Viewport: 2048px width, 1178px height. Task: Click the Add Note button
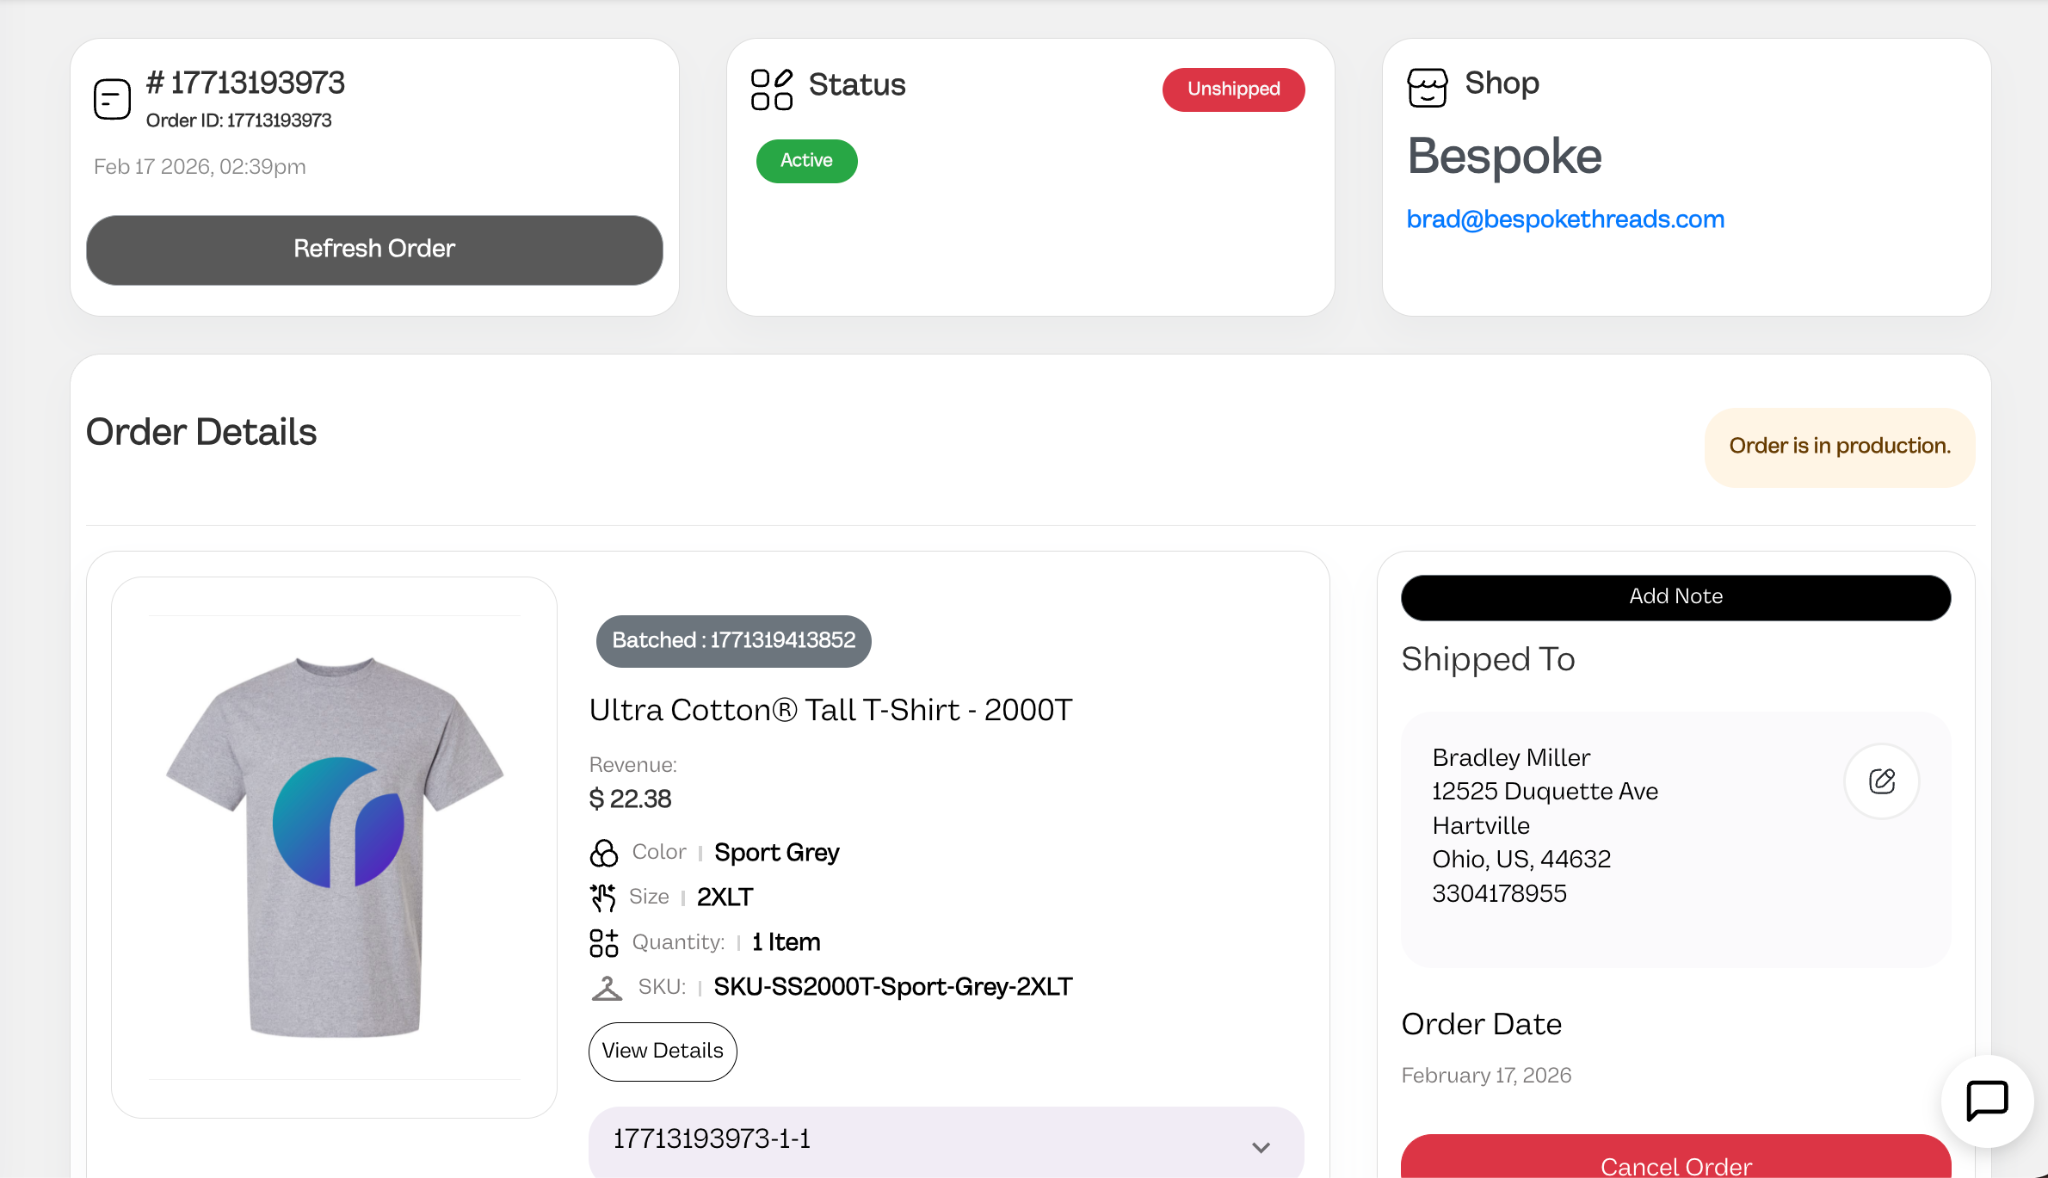coord(1676,597)
